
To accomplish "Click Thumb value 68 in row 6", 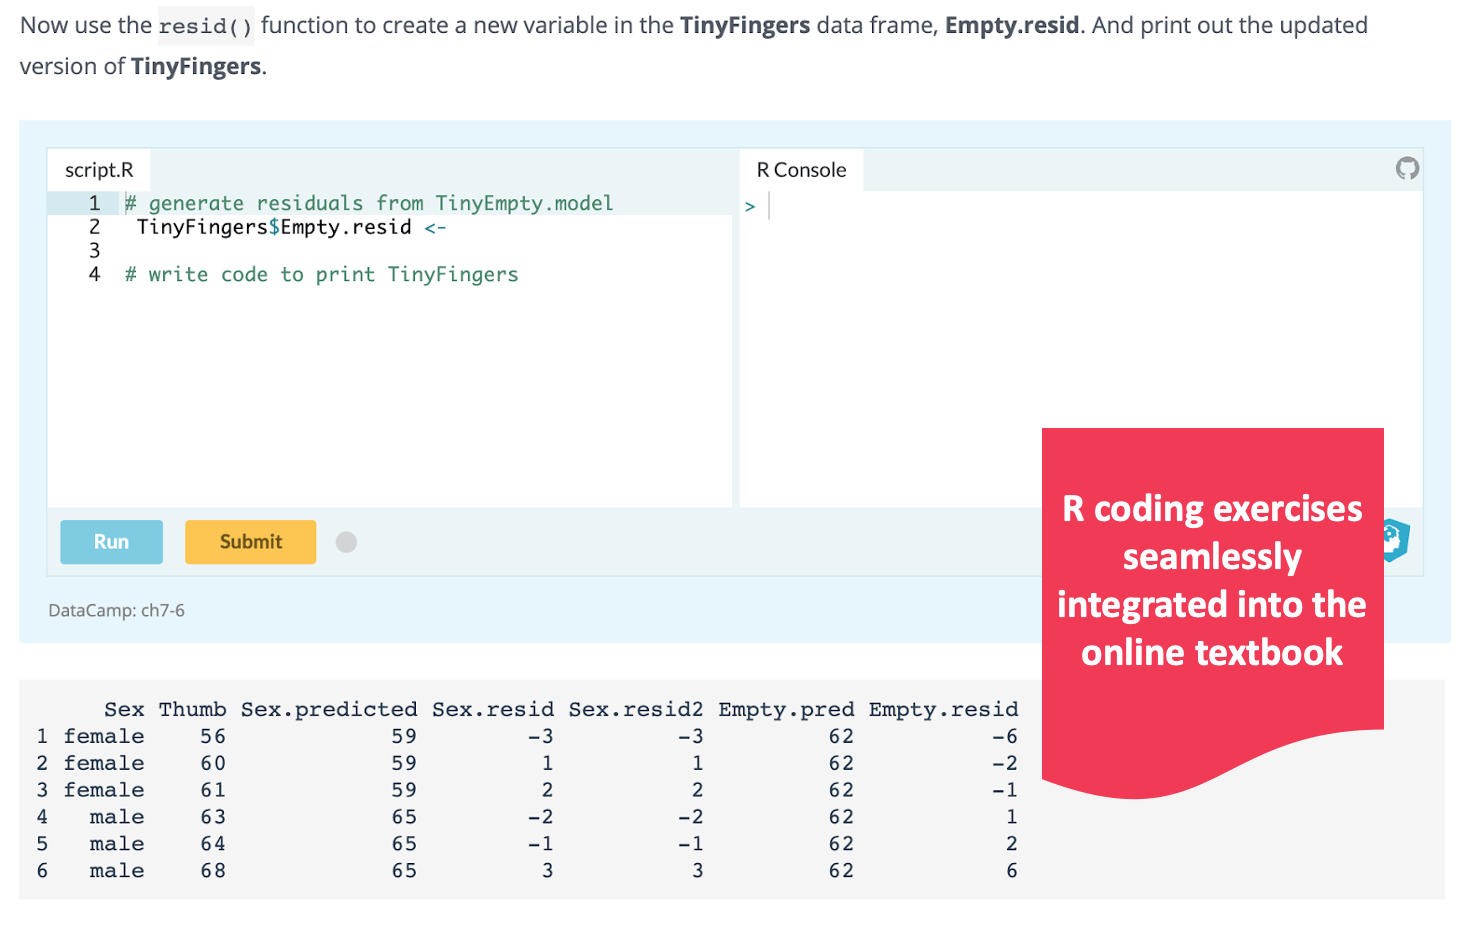I will [x=213, y=871].
